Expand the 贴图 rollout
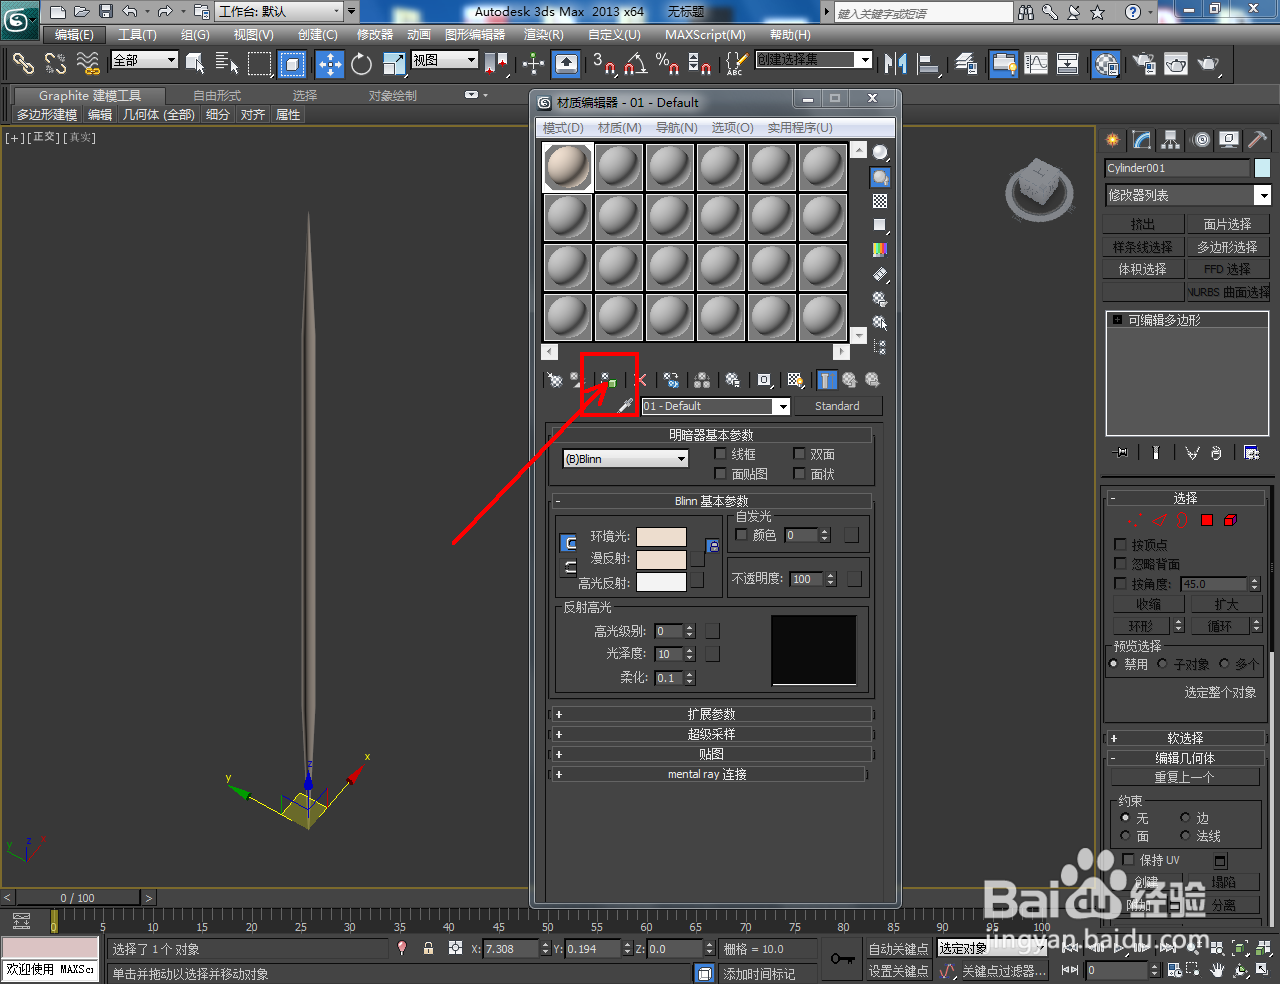This screenshot has width=1280, height=984. point(712,755)
